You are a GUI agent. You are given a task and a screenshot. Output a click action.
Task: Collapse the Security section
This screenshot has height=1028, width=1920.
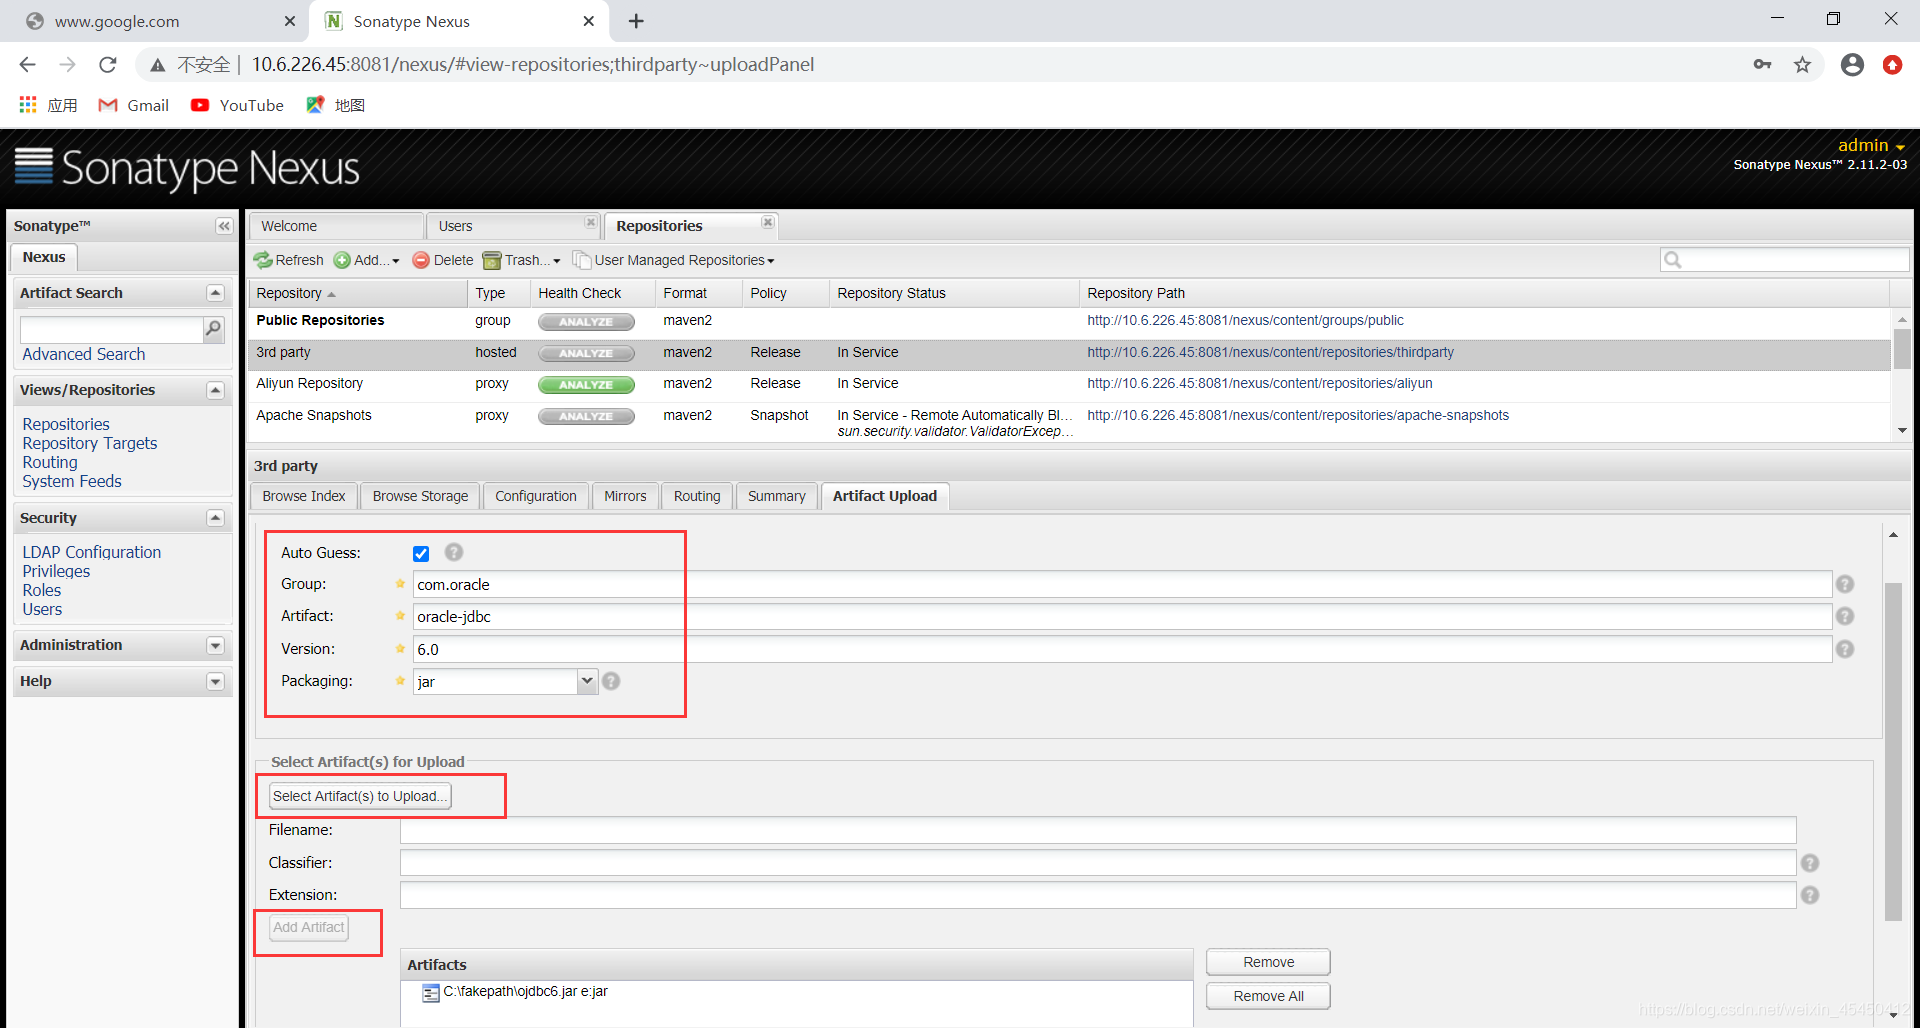pos(215,518)
